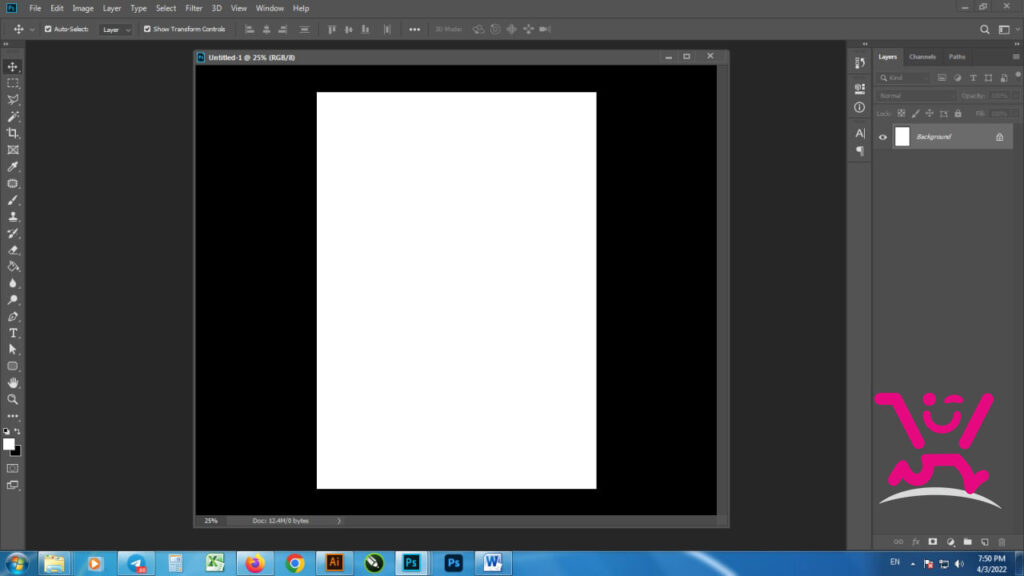1024x576 pixels.
Task: Toggle the Background layer lock icon
Action: tap(999, 137)
